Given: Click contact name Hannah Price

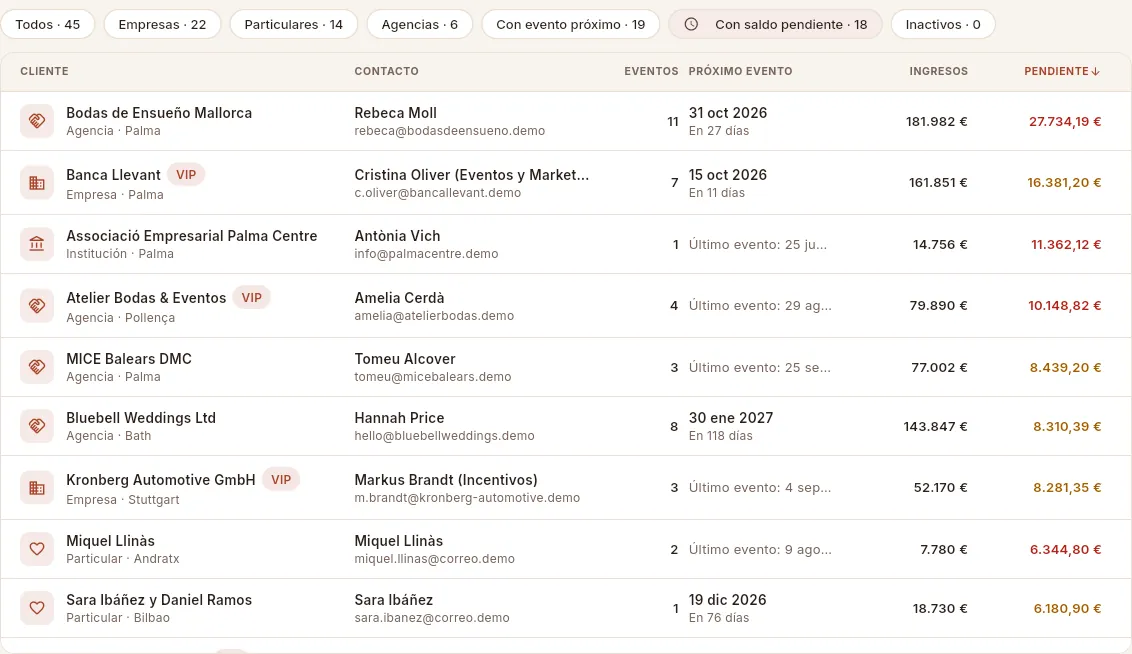Looking at the screenshot, I should coord(399,418).
